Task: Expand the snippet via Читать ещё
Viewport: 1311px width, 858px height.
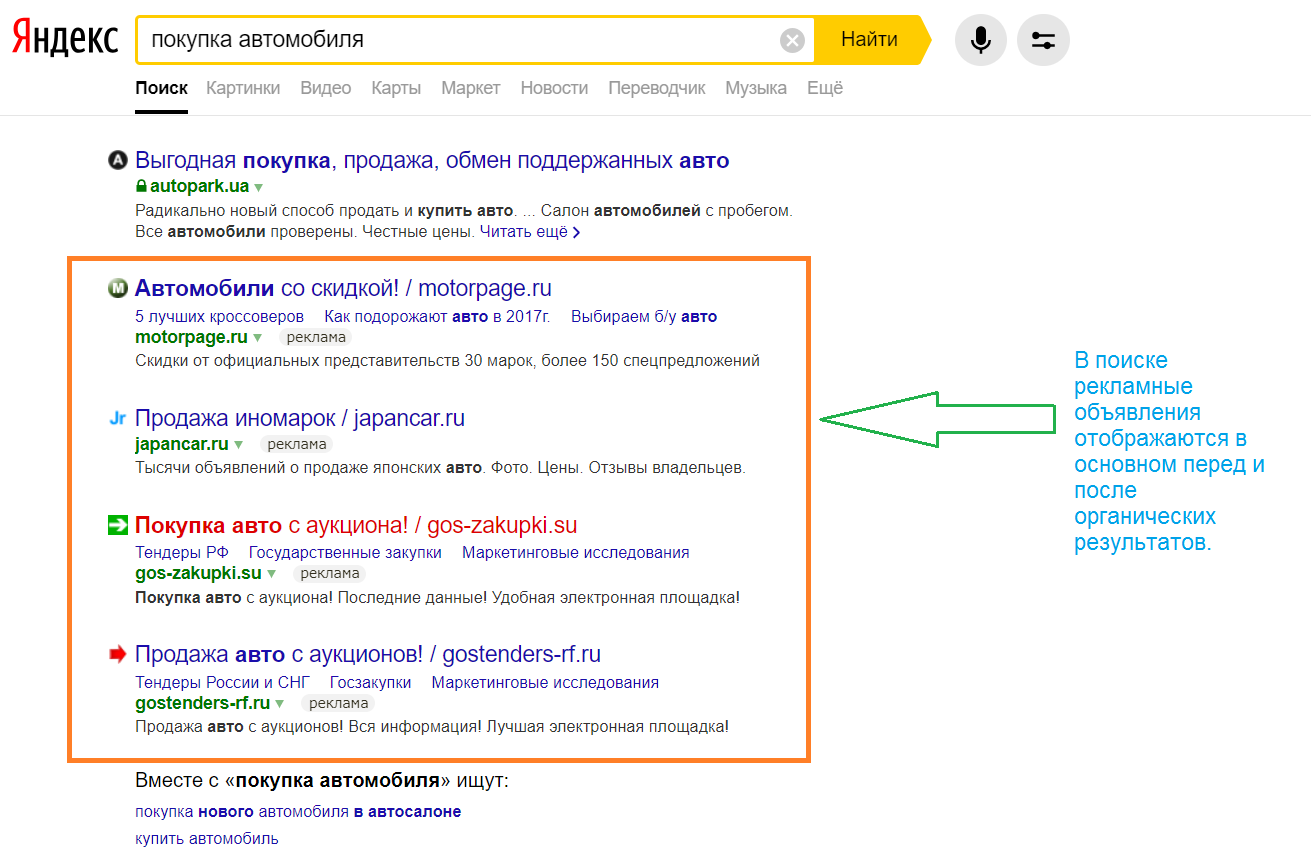Action: click(x=530, y=231)
